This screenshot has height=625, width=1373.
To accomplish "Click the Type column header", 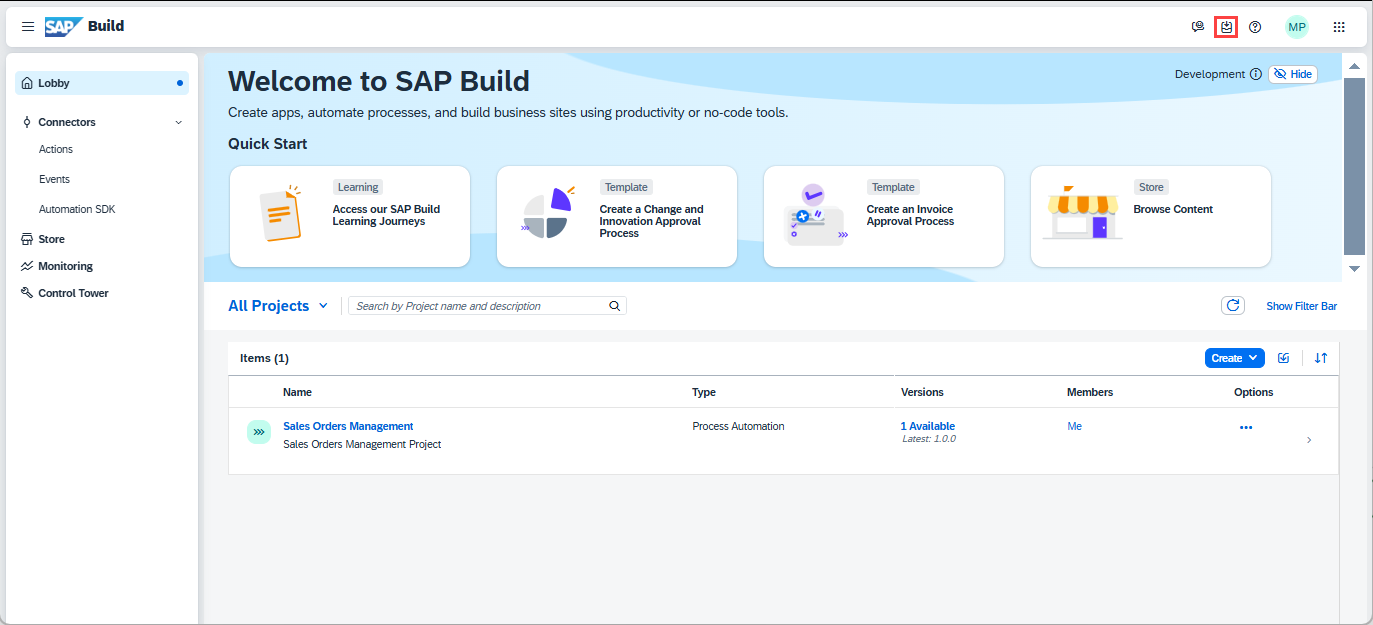I will pyautogui.click(x=704, y=392).
